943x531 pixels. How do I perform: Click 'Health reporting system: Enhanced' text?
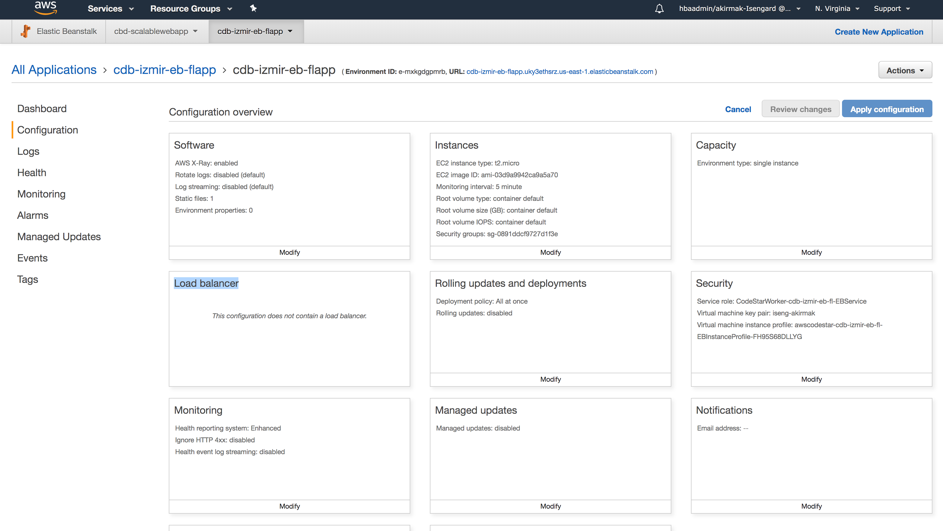click(228, 428)
